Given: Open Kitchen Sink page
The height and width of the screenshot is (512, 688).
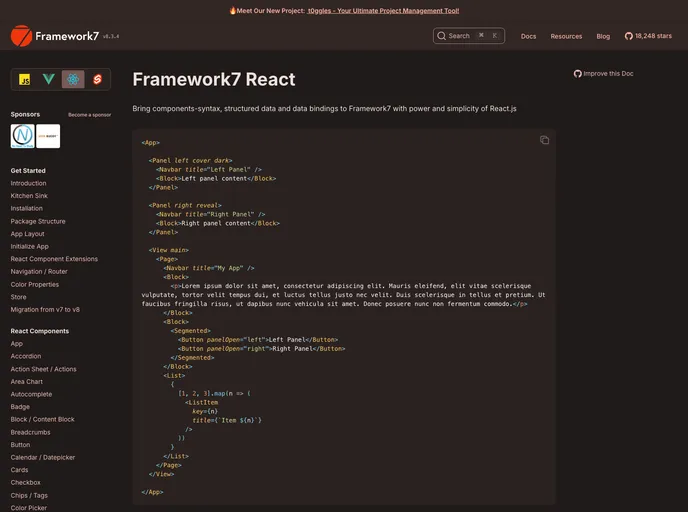Looking at the screenshot, I should (x=29, y=196).
